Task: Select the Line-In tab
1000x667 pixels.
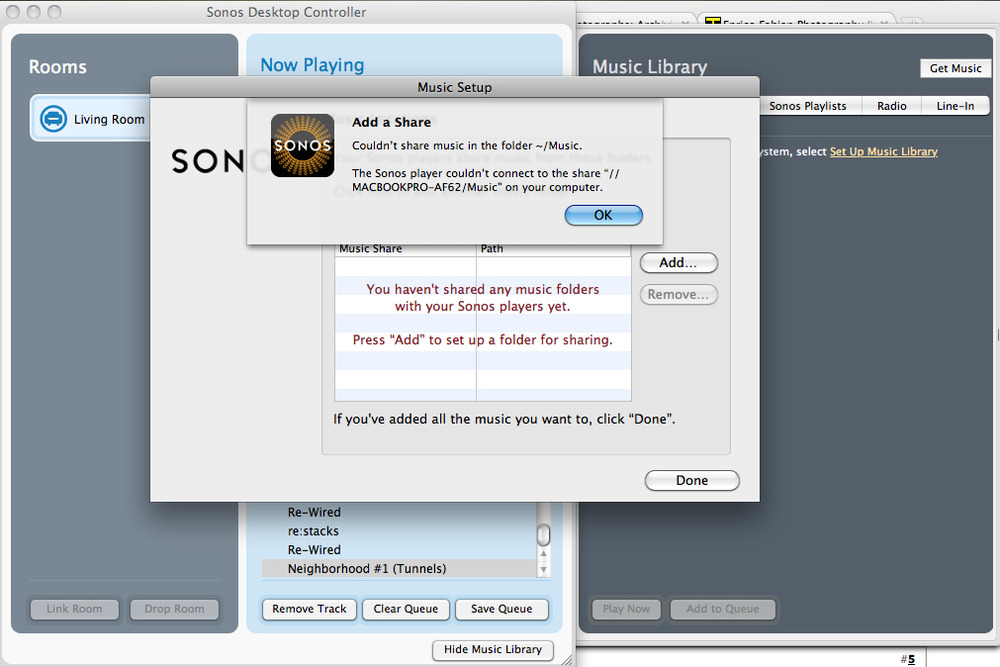Action: coord(955,106)
